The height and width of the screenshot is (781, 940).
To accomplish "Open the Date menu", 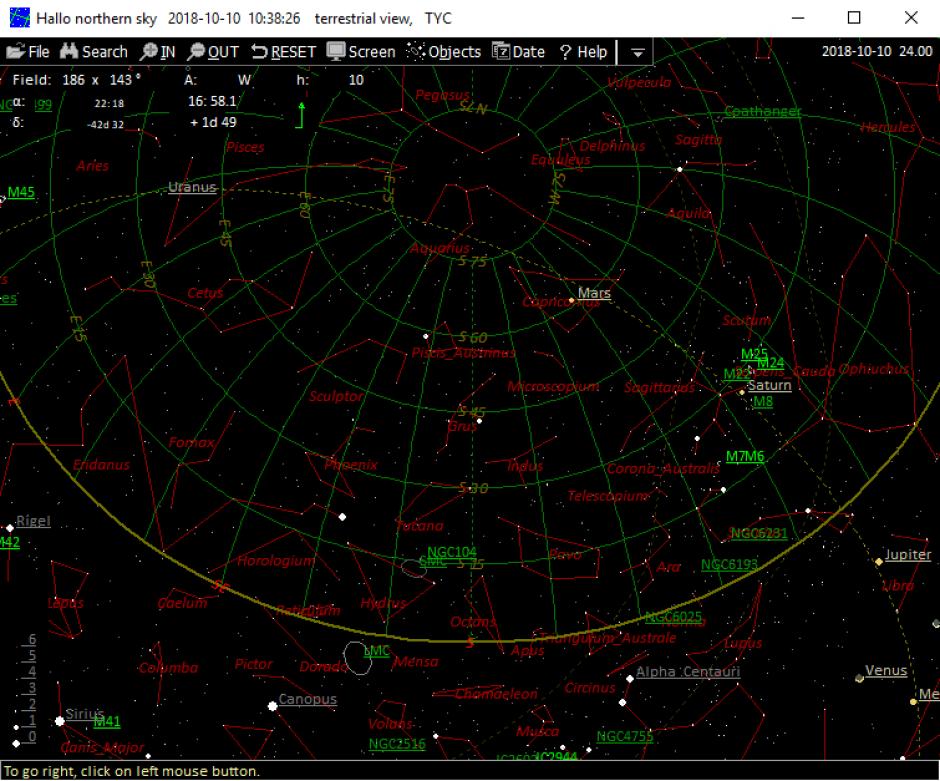I will point(519,52).
